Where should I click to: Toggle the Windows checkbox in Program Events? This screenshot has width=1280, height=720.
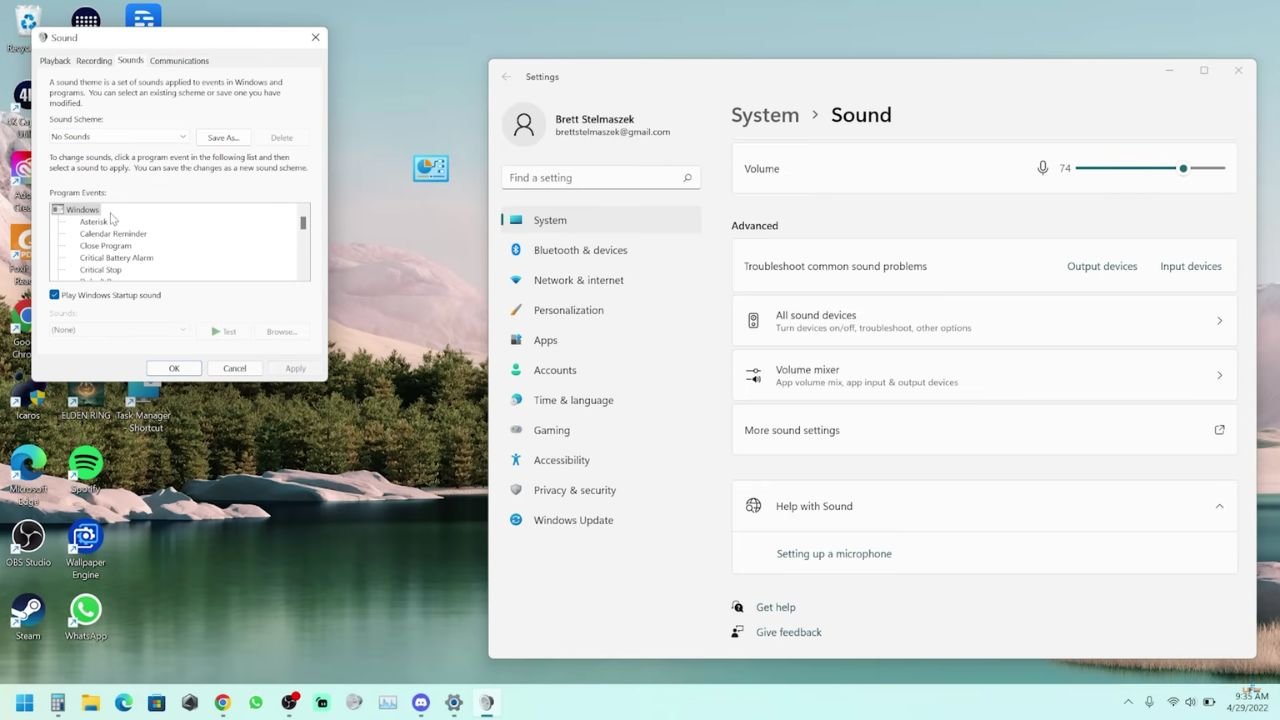point(57,209)
